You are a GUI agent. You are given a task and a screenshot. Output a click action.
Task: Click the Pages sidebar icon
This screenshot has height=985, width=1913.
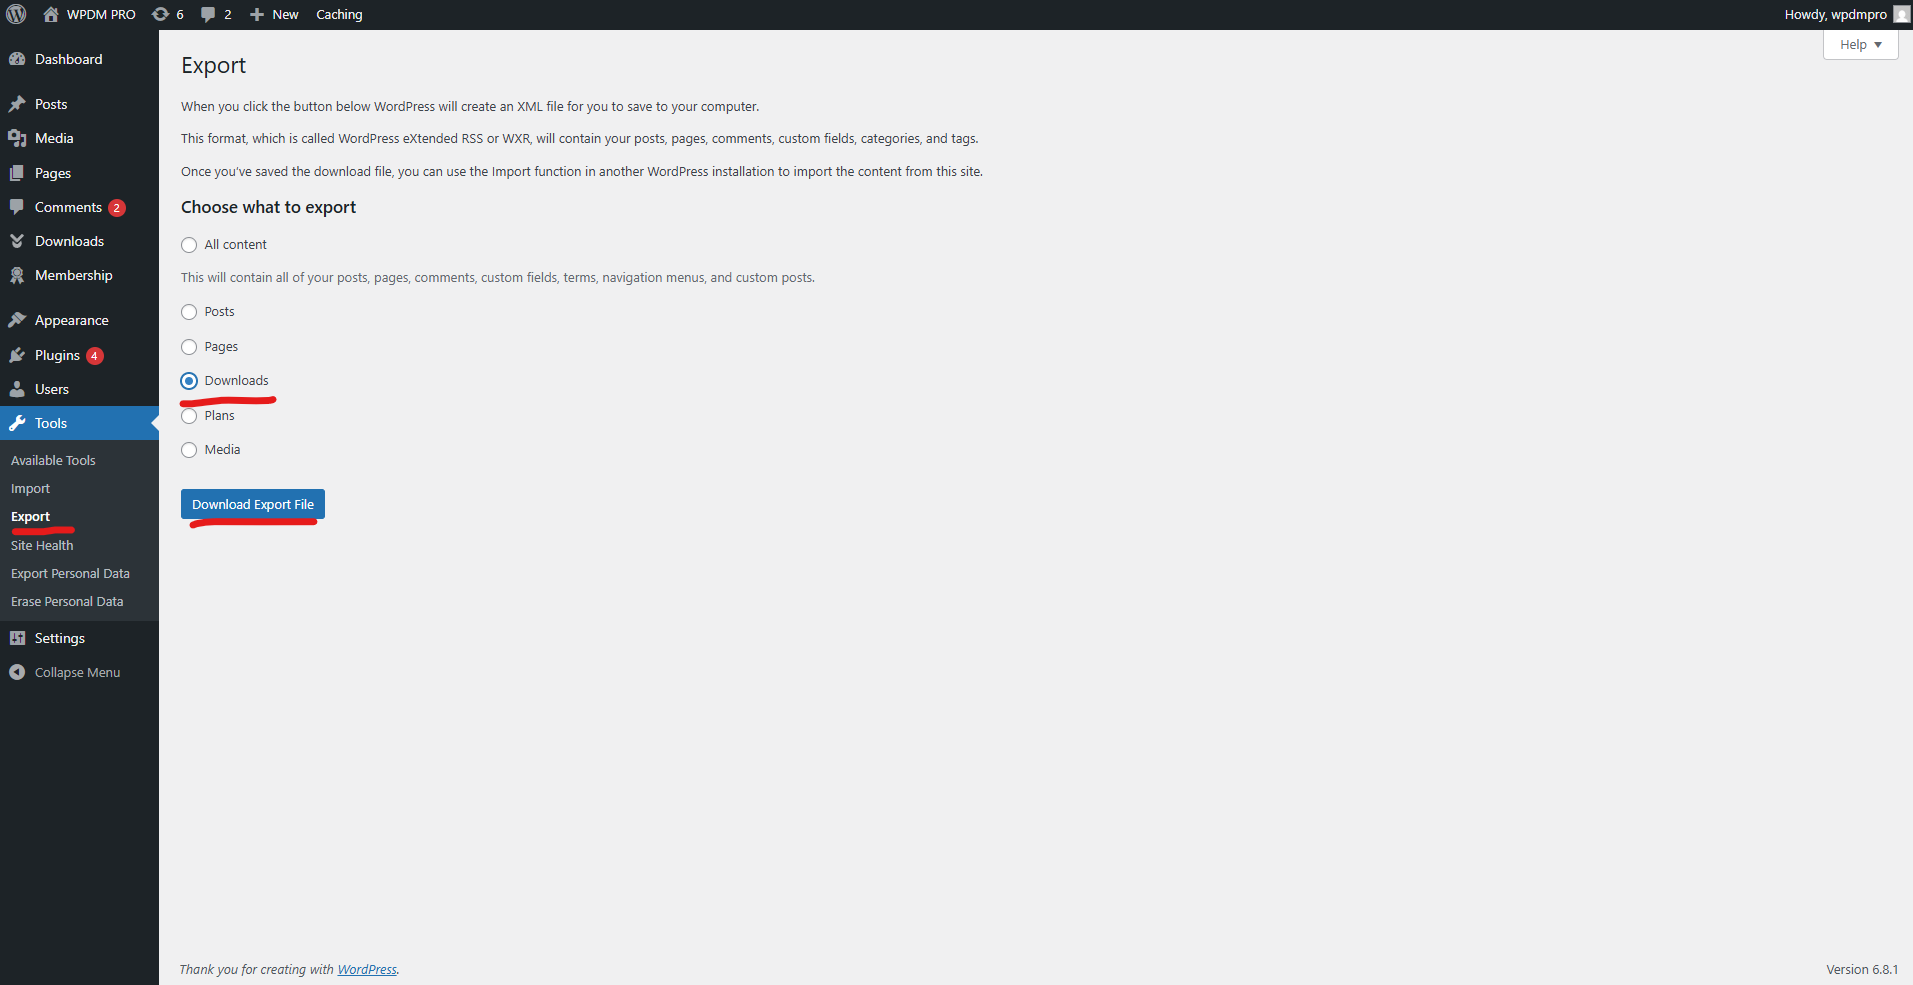pos(17,173)
